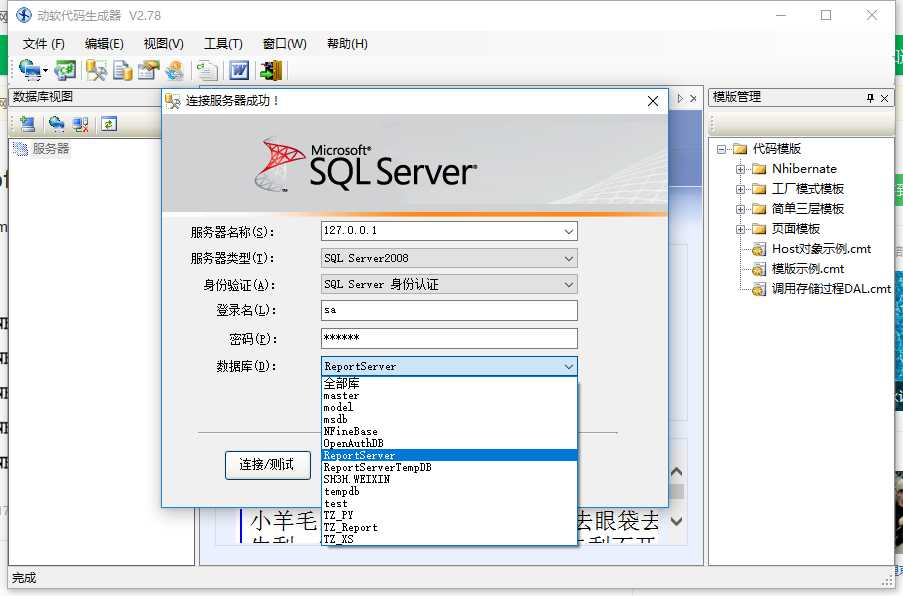The height and width of the screenshot is (596, 903).
Task: Open the 身份验证 dropdown
Action: (x=568, y=284)
